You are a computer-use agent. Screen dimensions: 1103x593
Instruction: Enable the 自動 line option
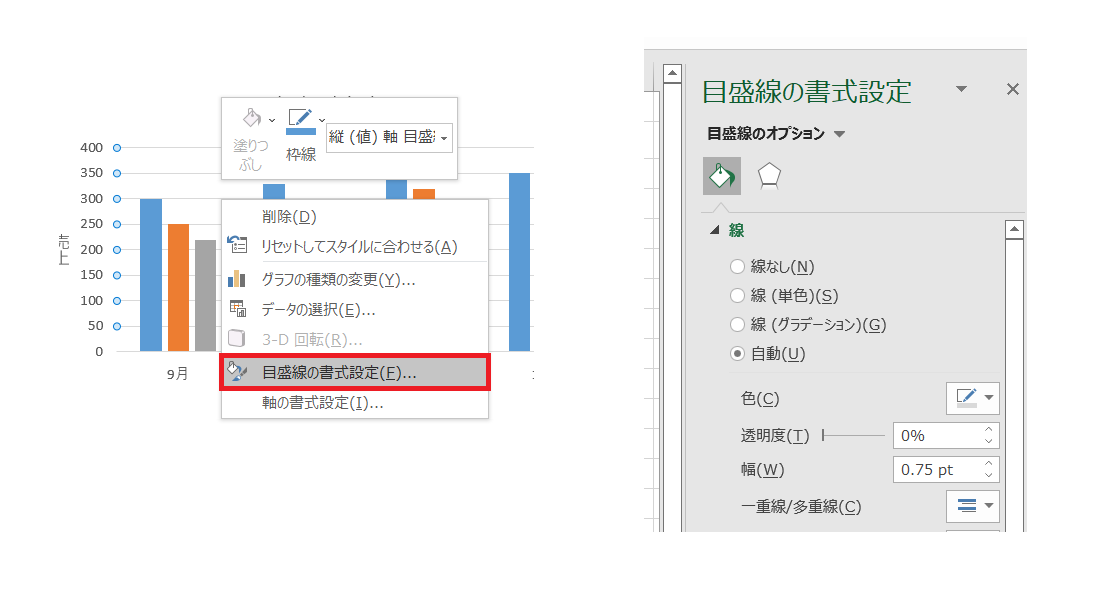[736, 352]
